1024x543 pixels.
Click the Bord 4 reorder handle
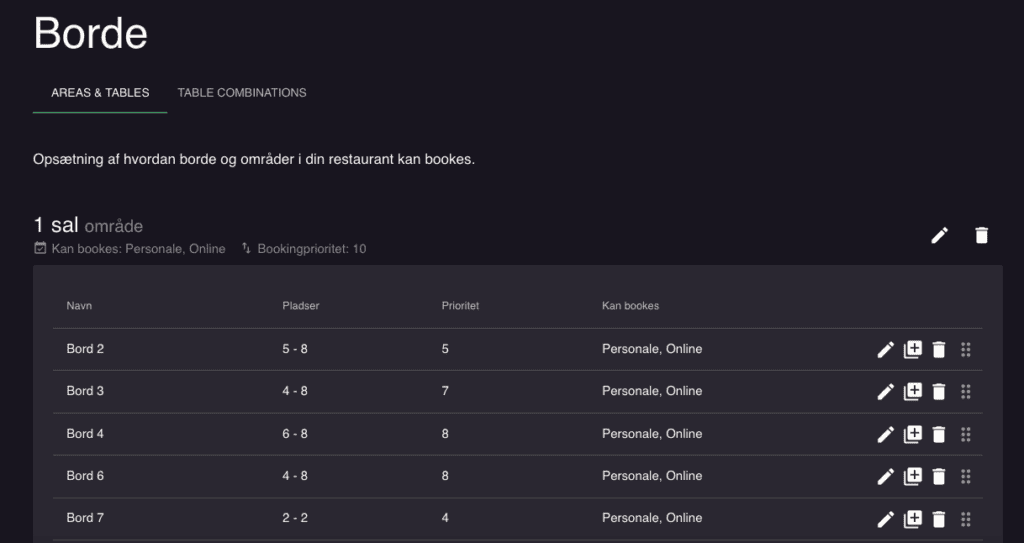tap(966, 435)
